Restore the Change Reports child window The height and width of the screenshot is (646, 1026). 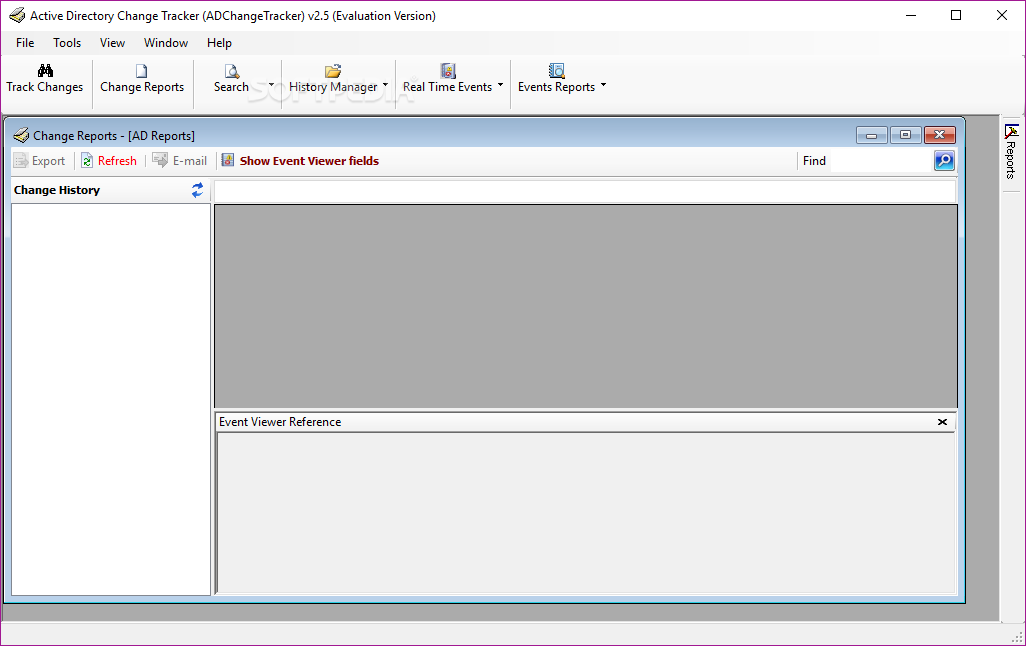(906, 135)
